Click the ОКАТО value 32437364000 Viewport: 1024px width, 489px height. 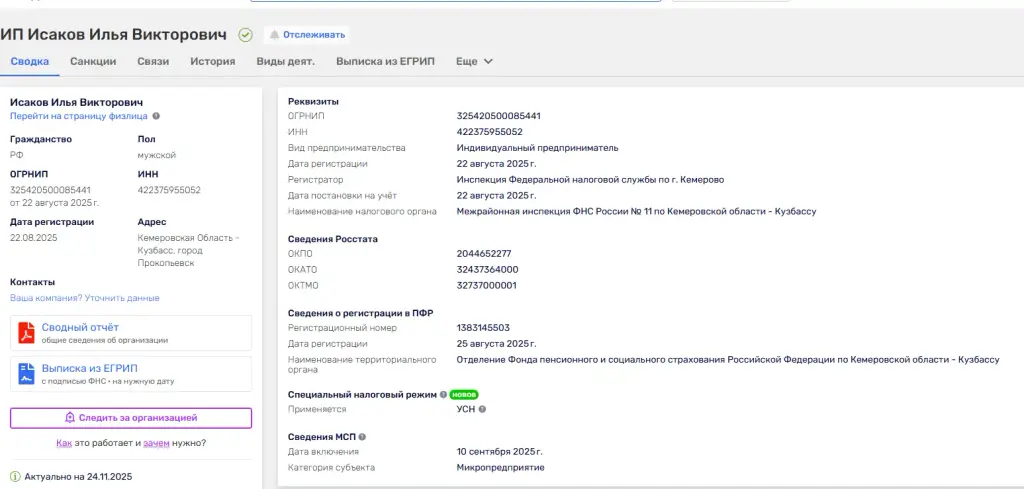pyautogui.click(x=487, y=270)
